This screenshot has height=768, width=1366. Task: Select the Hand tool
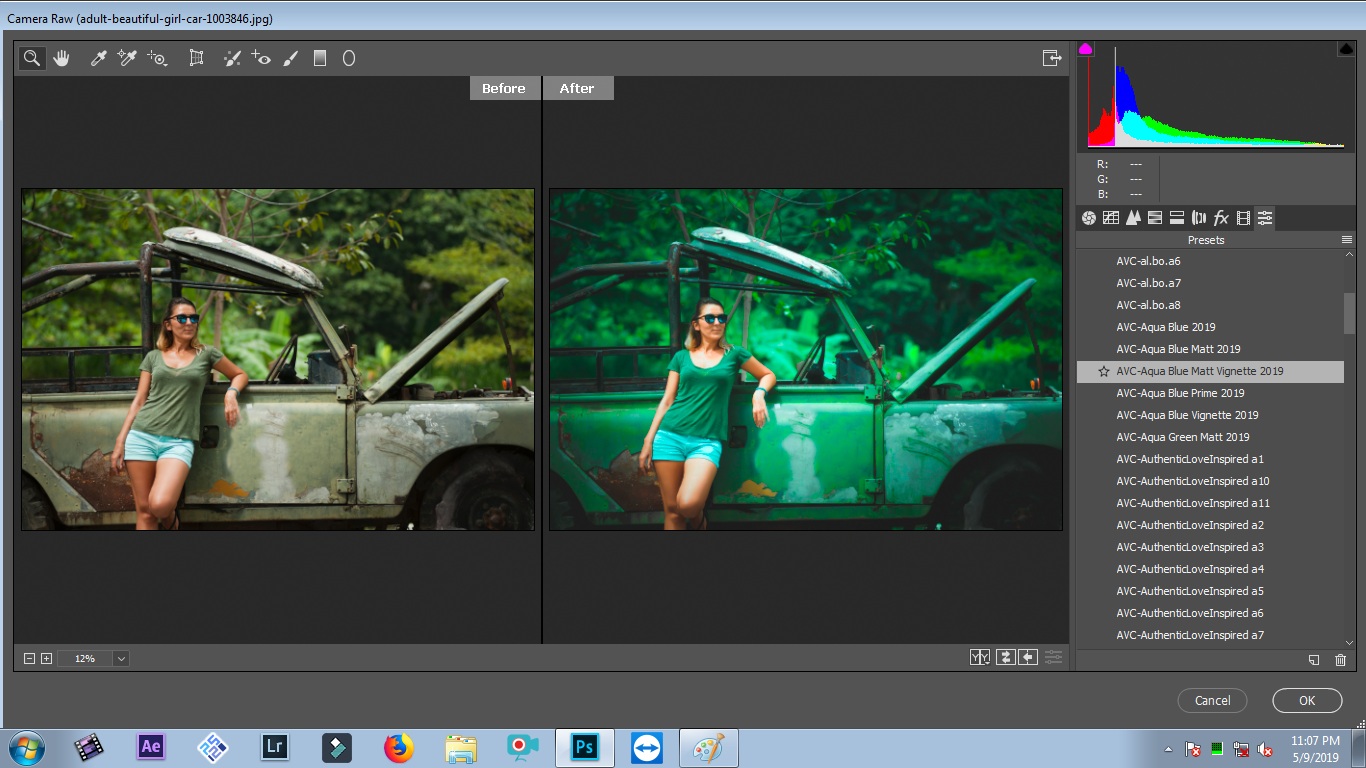(62, 58)
